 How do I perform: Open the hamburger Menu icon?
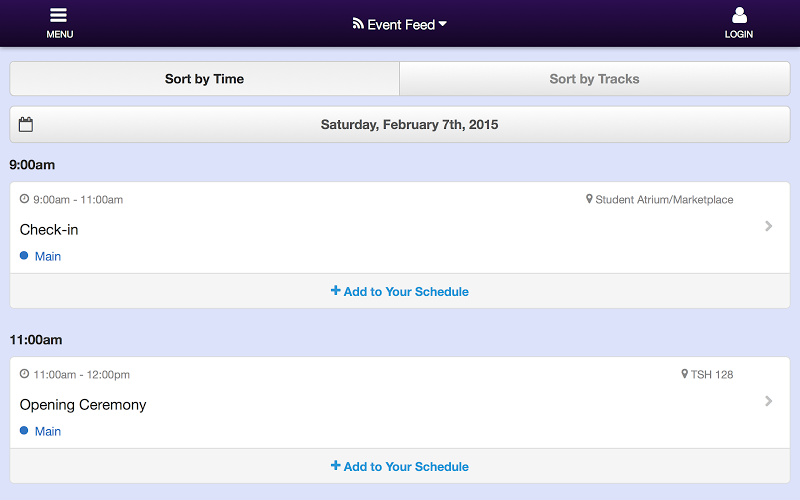coord(59,16)
